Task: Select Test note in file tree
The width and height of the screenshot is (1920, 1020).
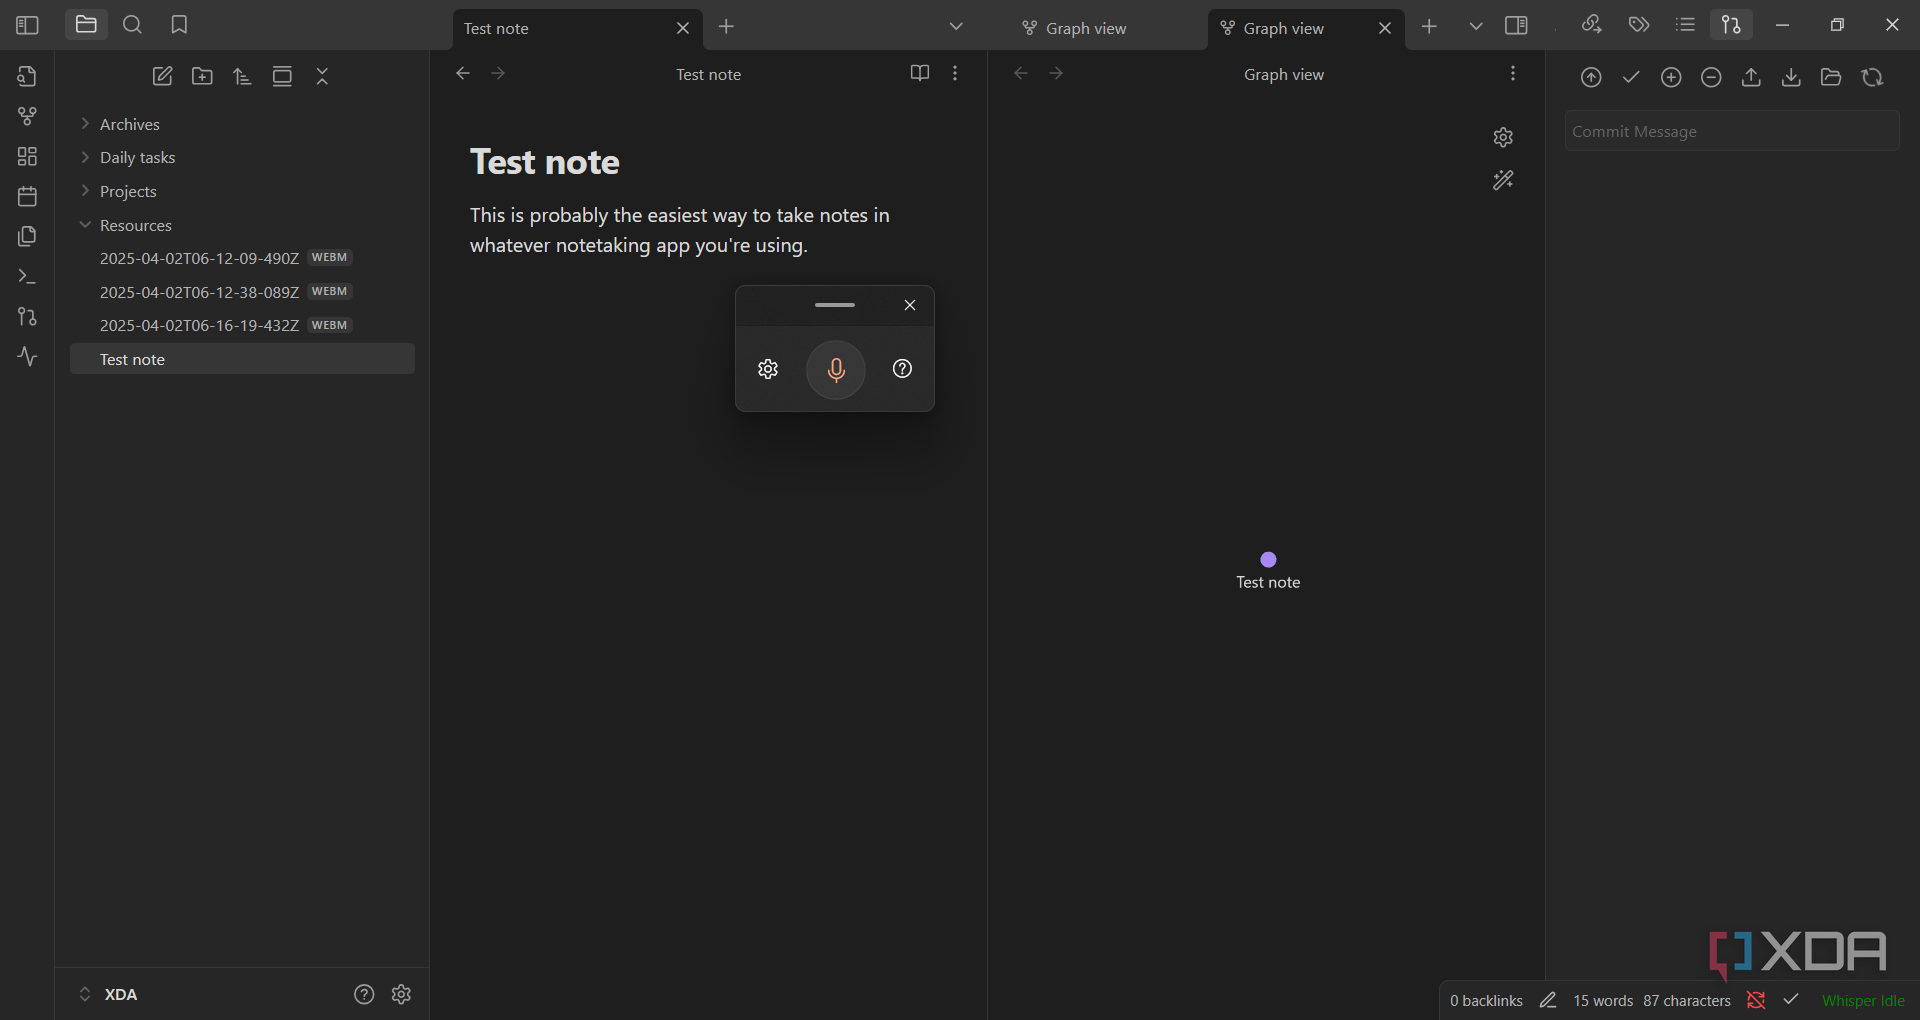Action: (242, 359)
